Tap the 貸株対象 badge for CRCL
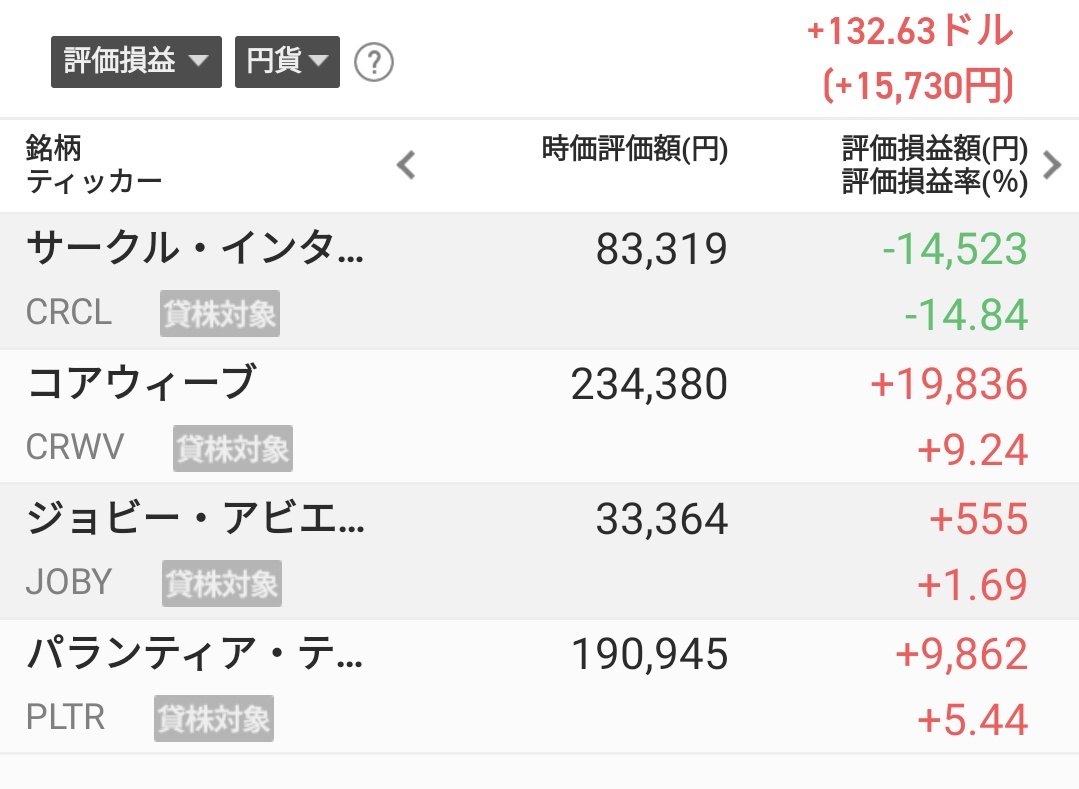The width and height of the screenshot is (1079, 789). click(x=220, y=314)
